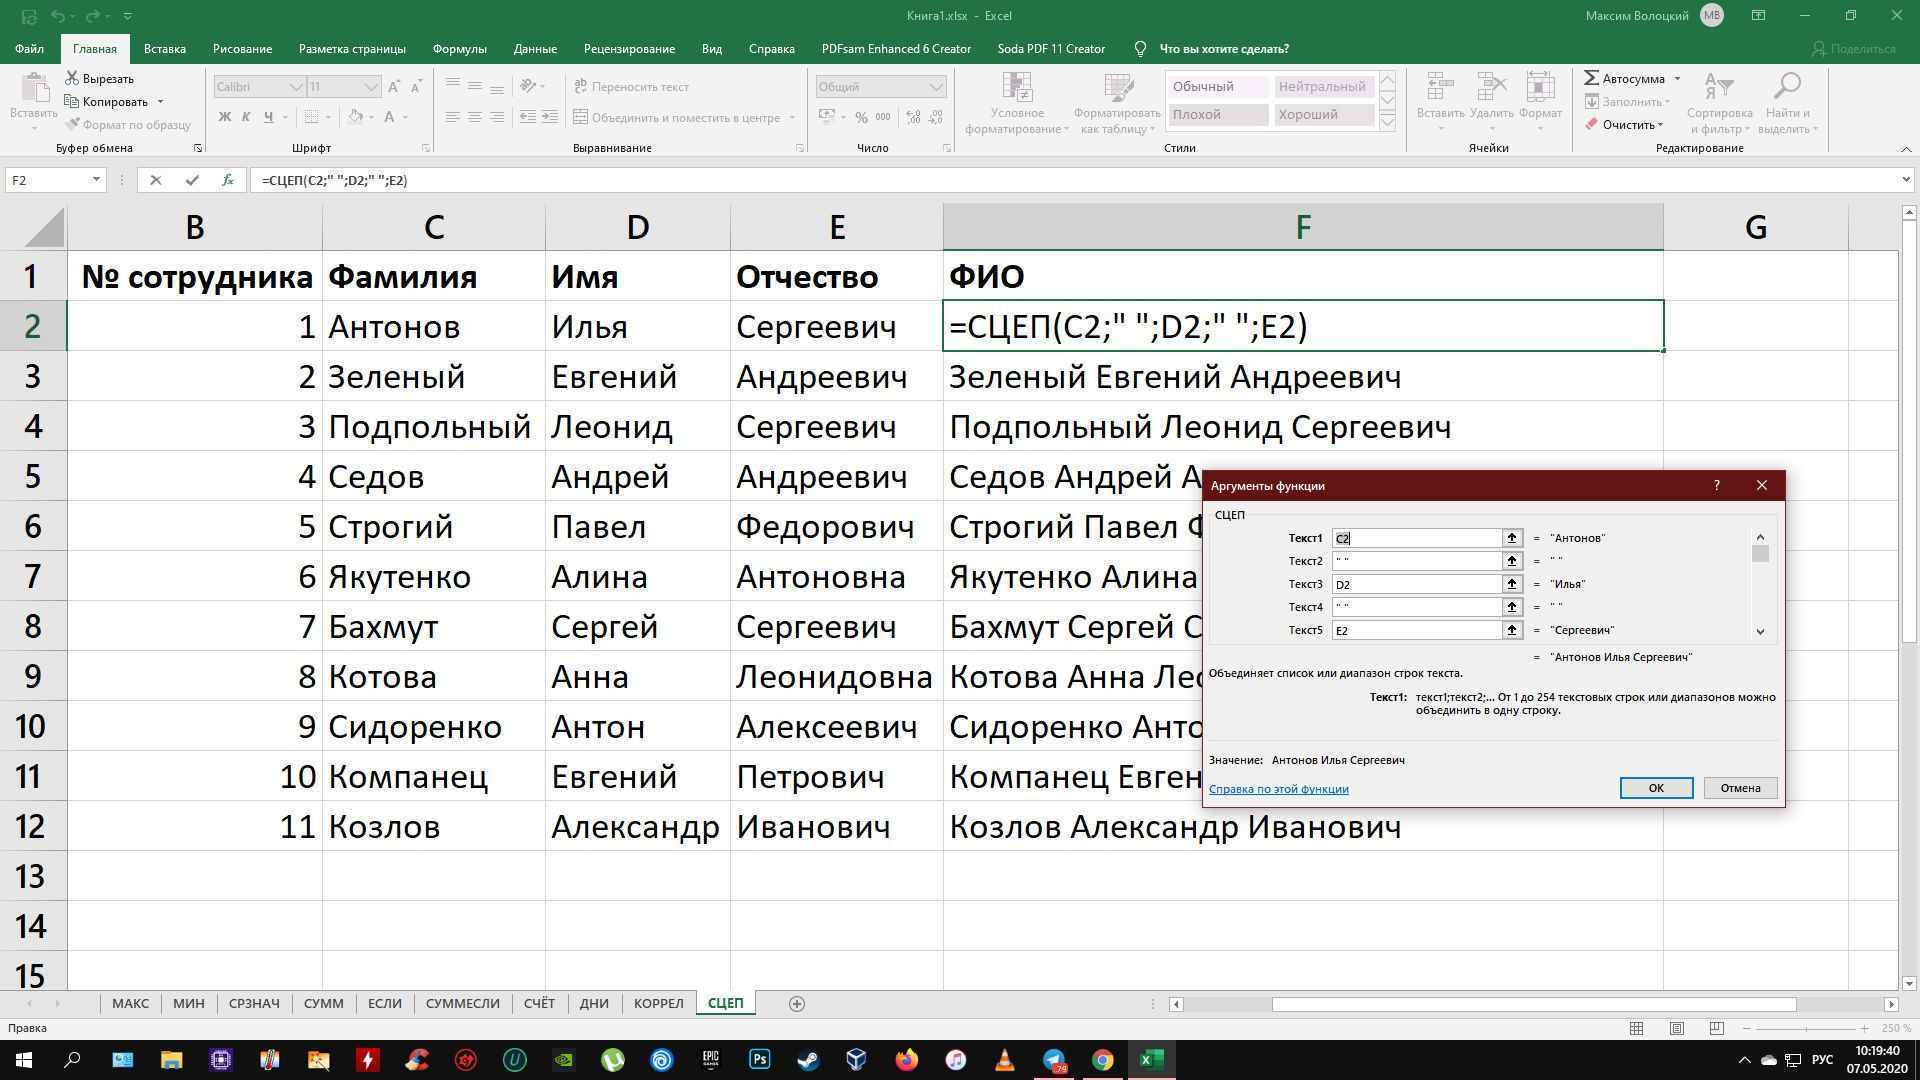Toggle italic formatting

click(x=246, y=117)
